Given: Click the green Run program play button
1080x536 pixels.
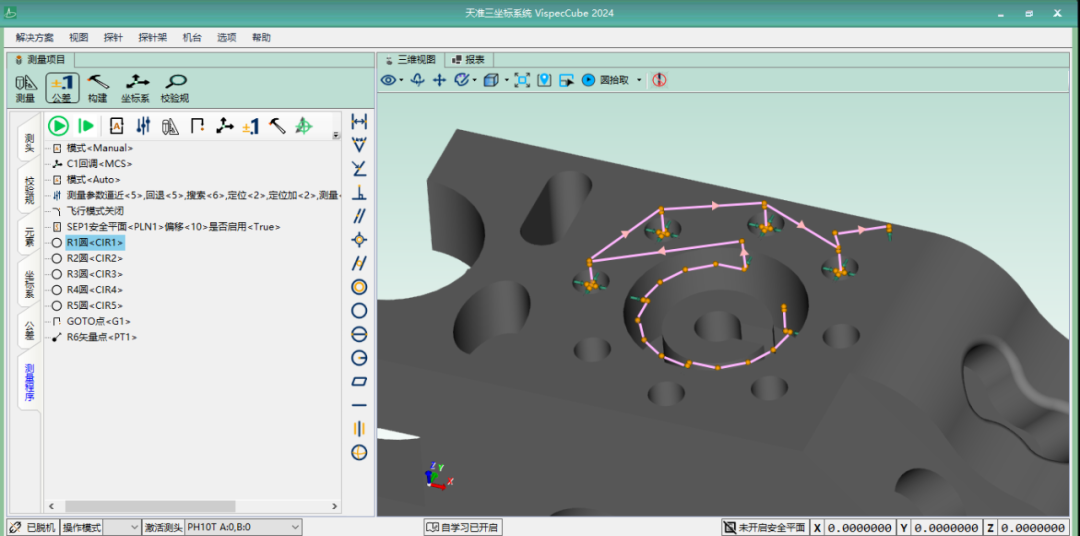Looking at the screenshot, I should pyautogui.click(x=59, y=125).
